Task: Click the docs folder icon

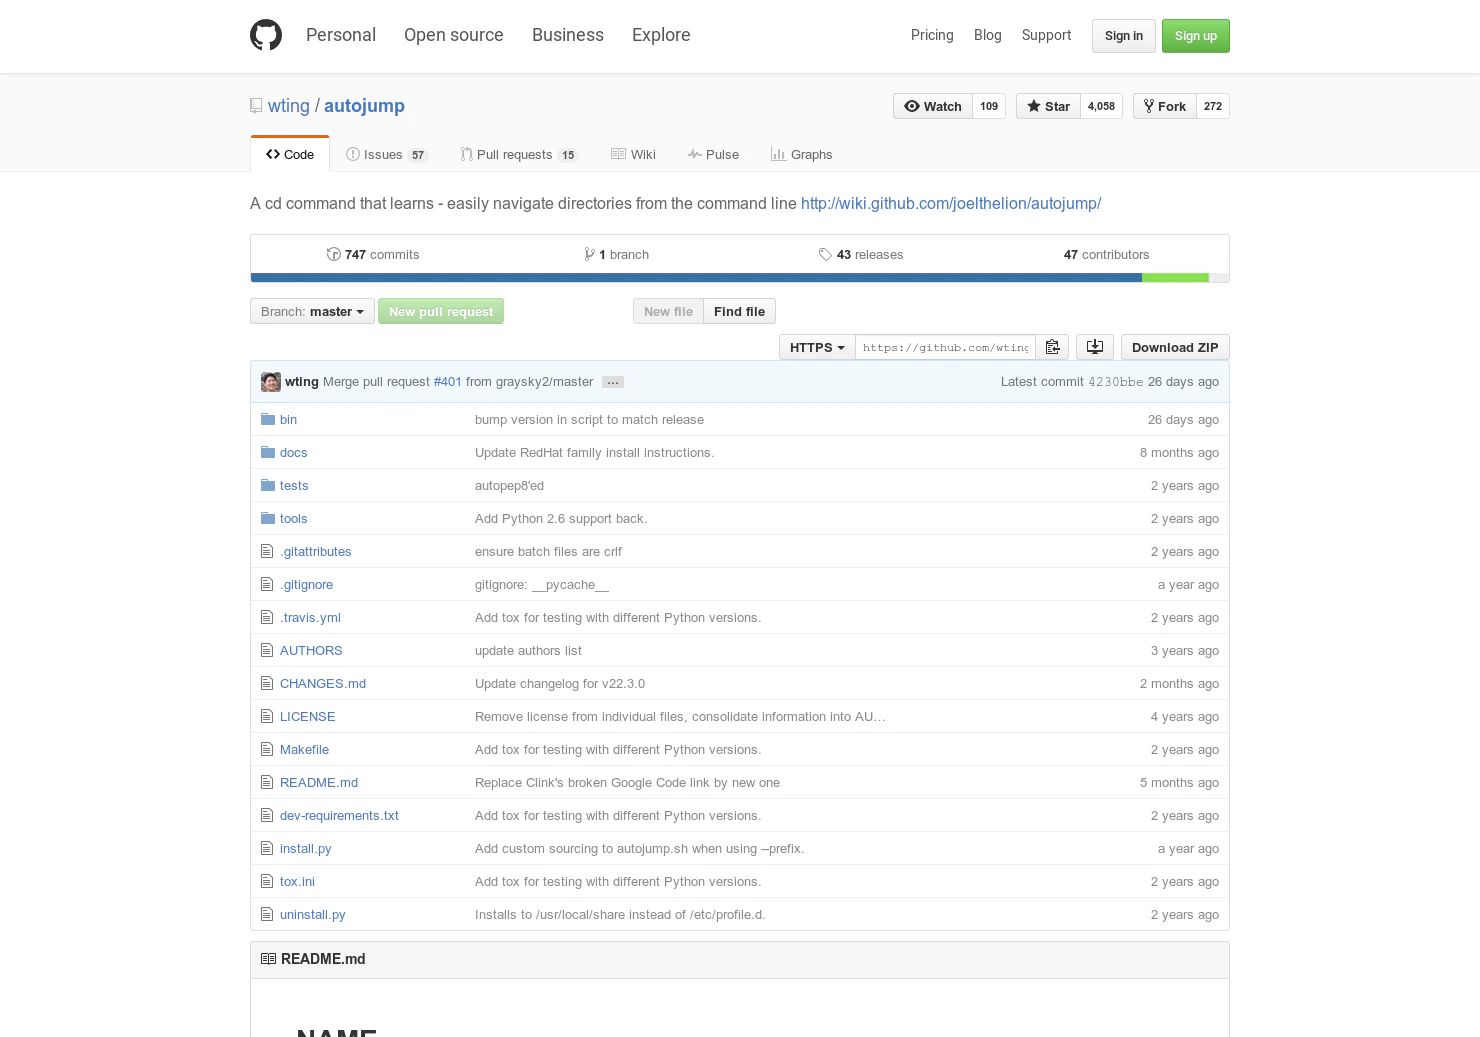Action: click(x=268, y=452)
